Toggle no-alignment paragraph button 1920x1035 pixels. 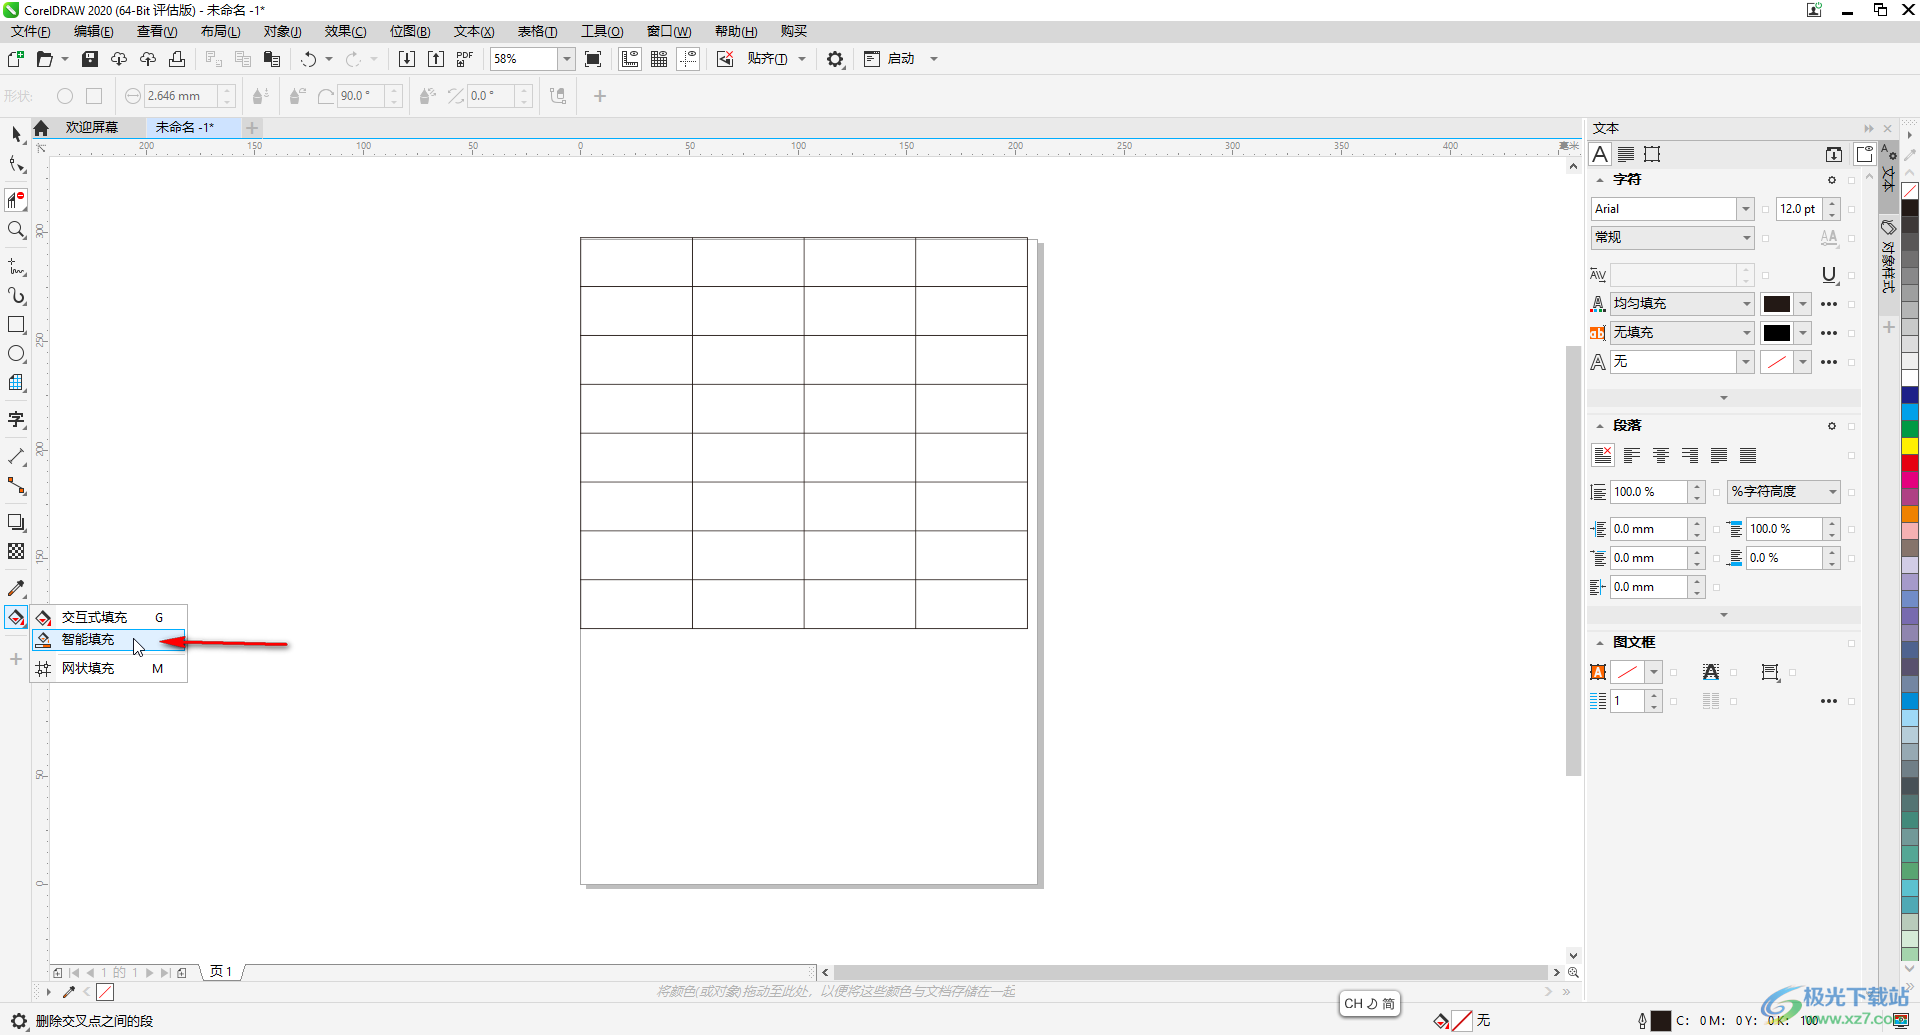click(x=1603, y=455)
